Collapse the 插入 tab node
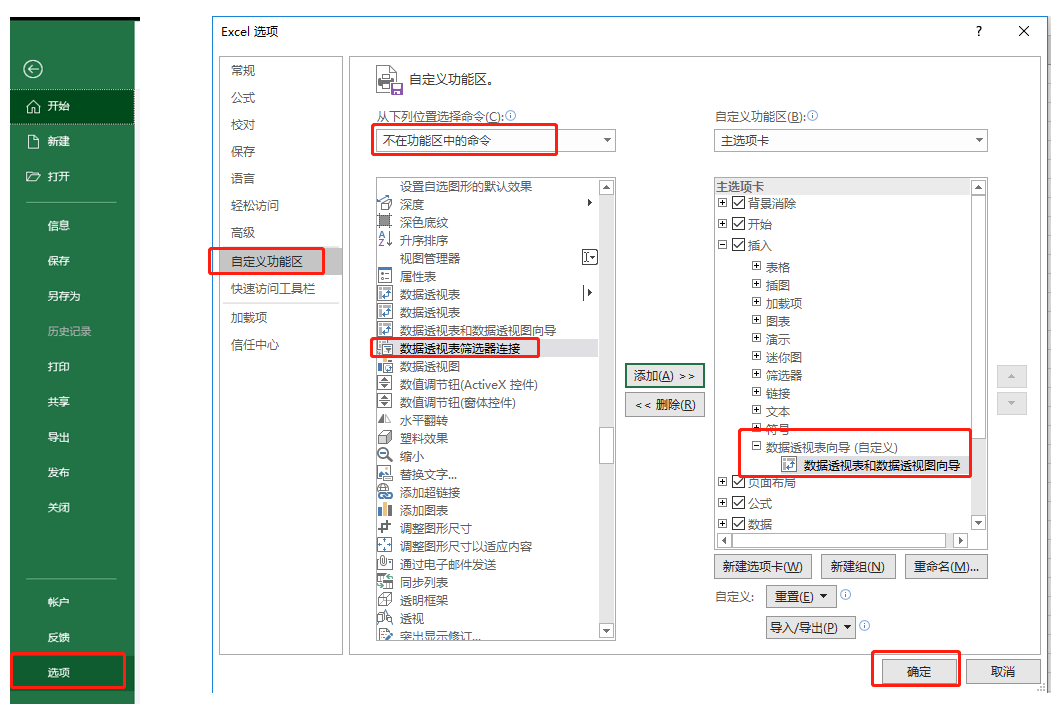 [723, 245]
